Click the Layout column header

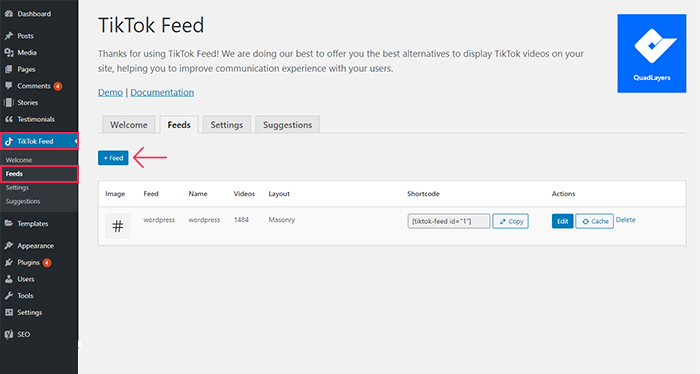(279, 194)
